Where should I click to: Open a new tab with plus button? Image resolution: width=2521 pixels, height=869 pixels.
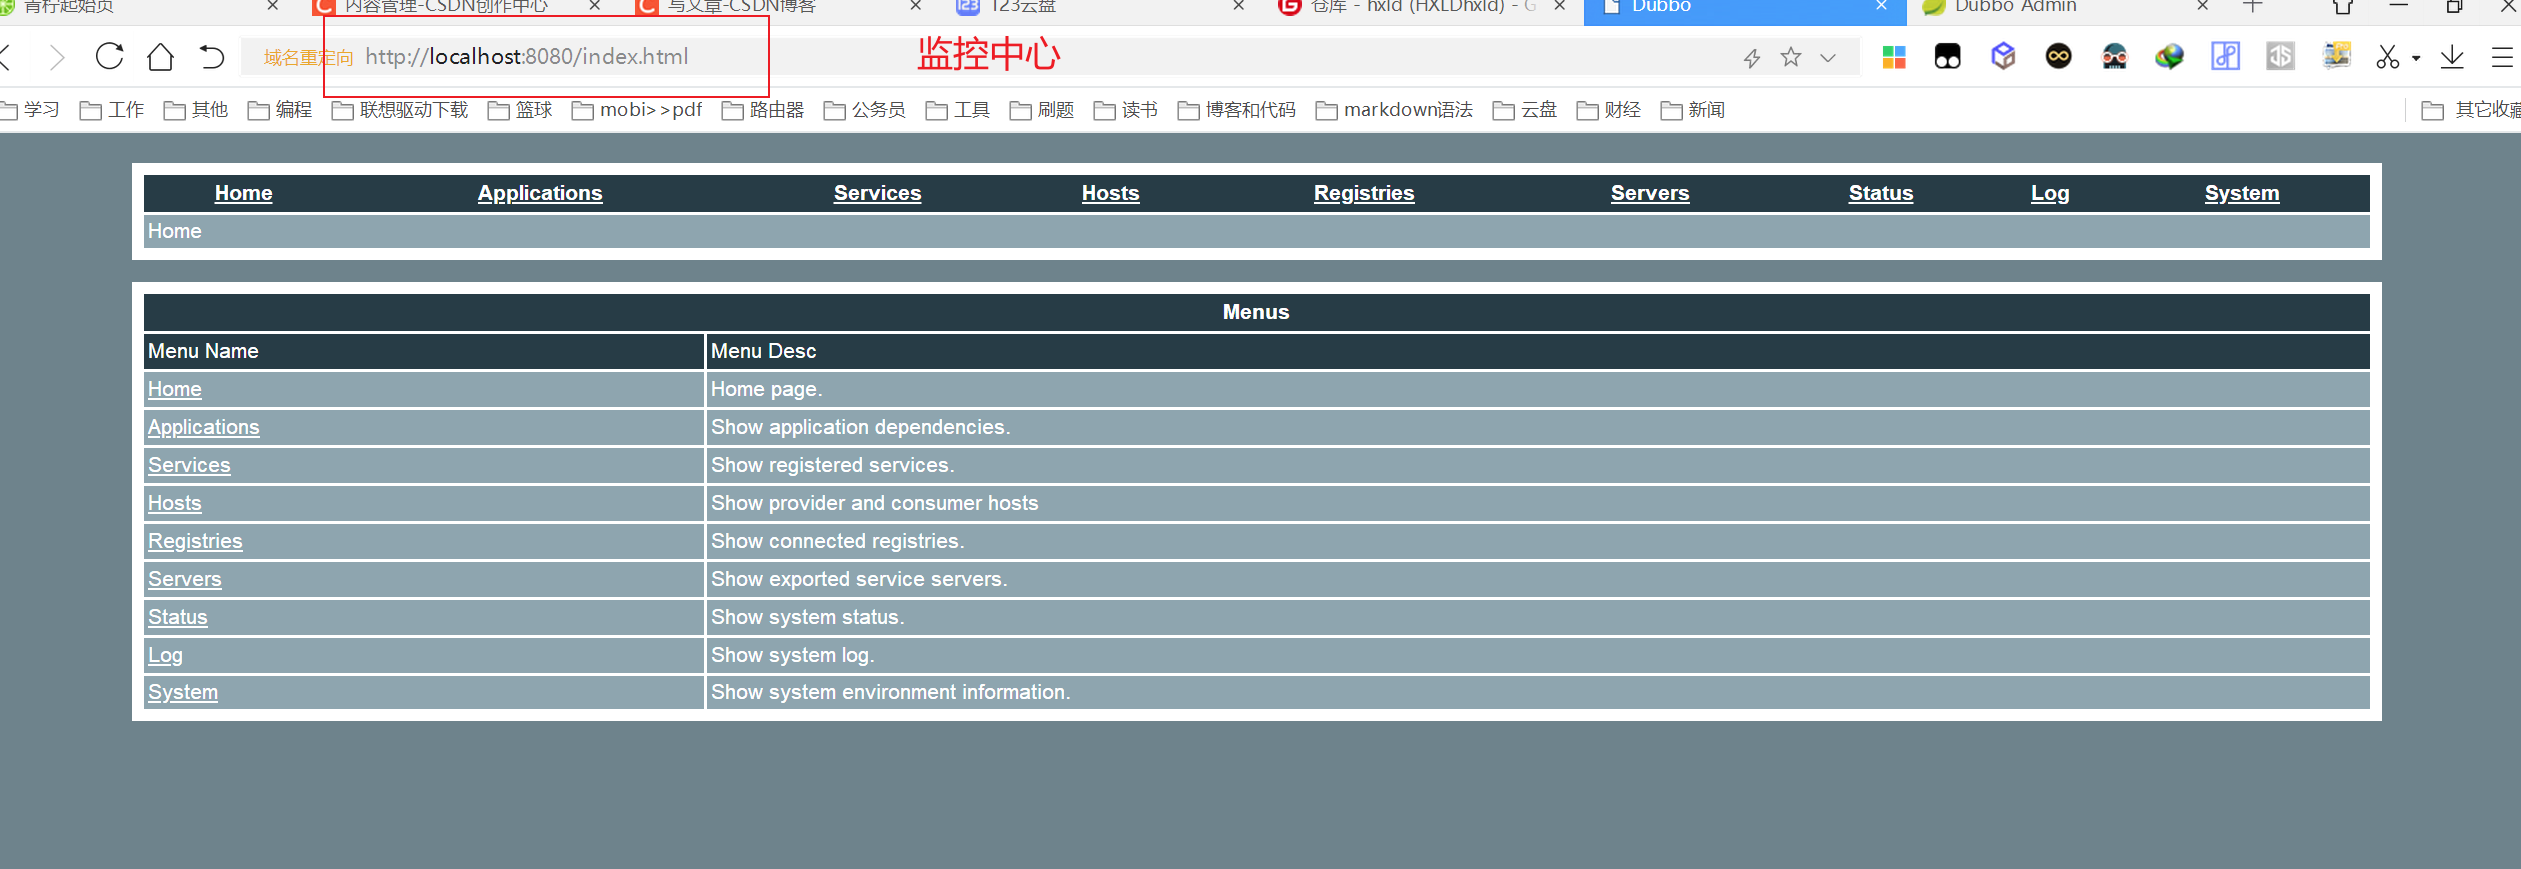pyautogui.click(x=2253, y=6)
